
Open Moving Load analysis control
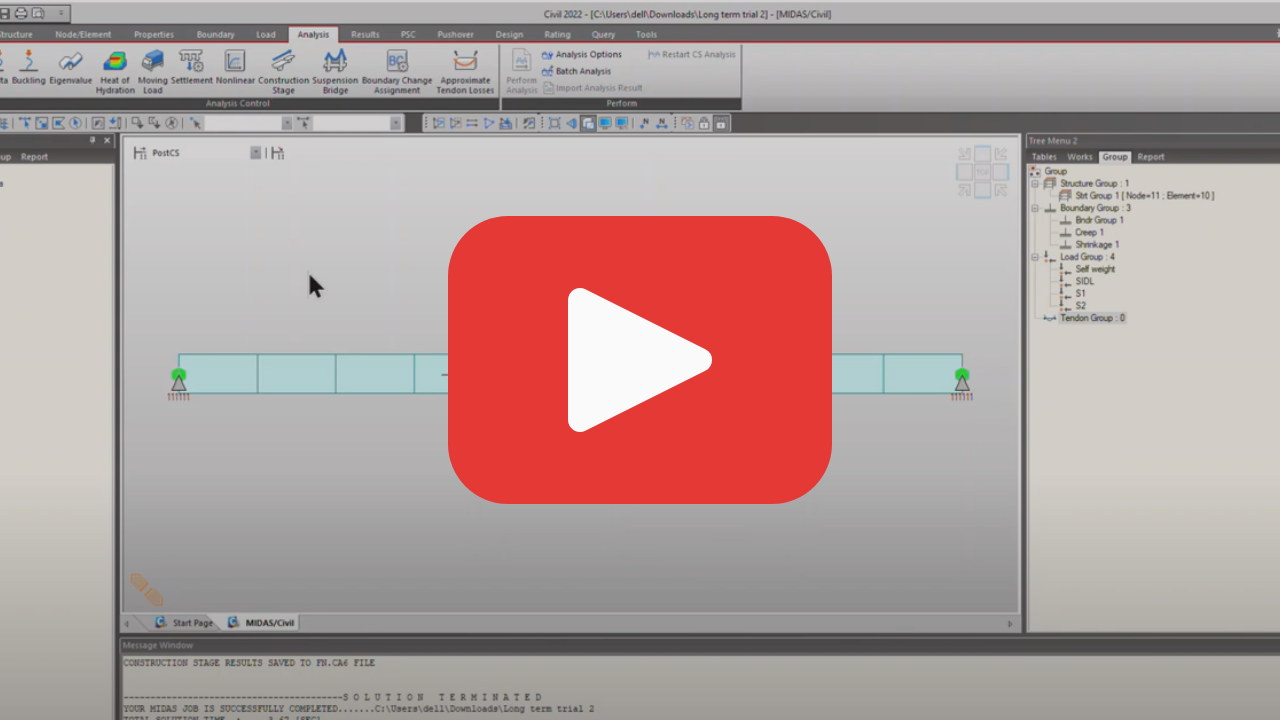(152, 72)
